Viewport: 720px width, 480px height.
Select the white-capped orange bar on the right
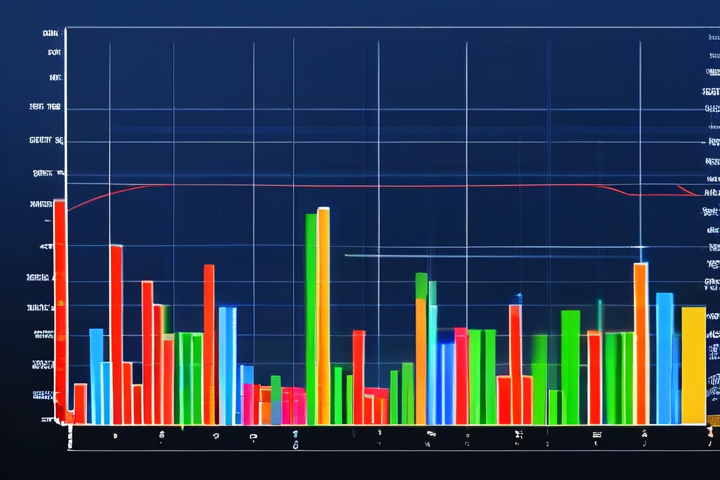click(640, 343)
